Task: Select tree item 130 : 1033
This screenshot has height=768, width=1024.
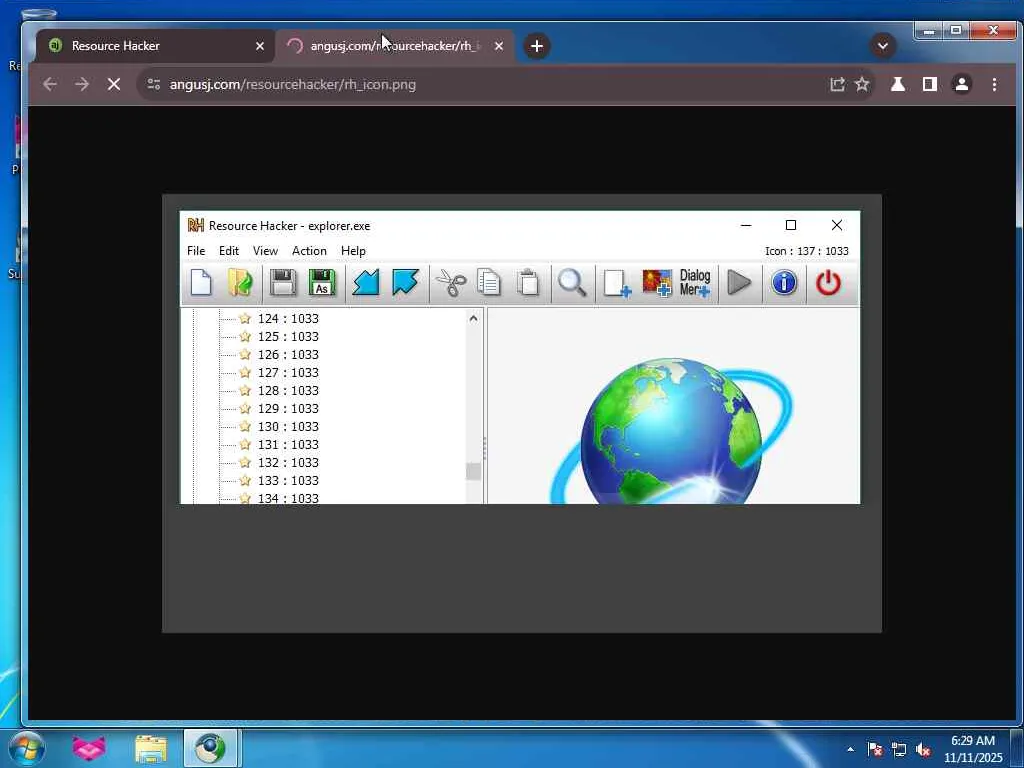Action: pos(288,426)
